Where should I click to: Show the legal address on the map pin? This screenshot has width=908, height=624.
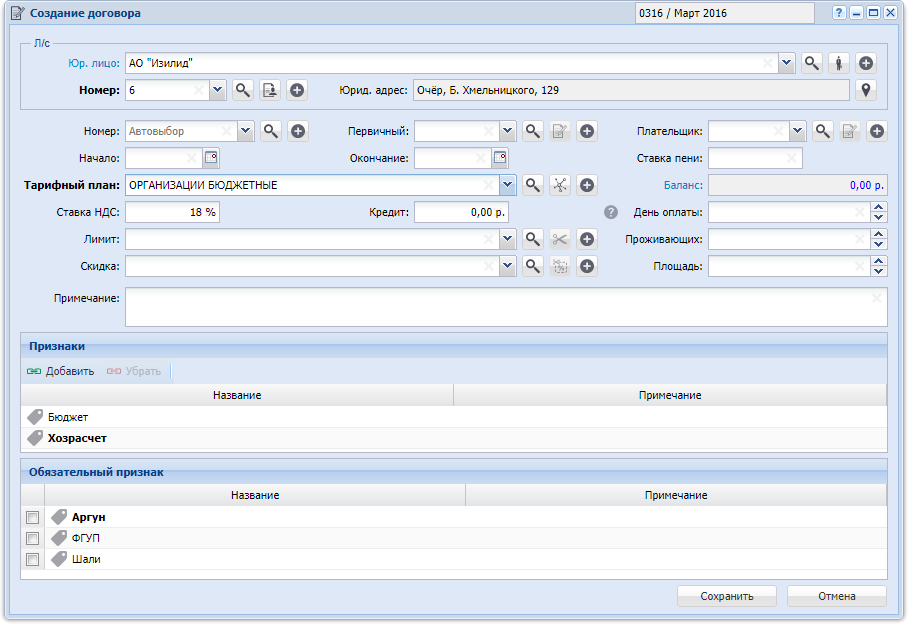[x=866, y=90]
